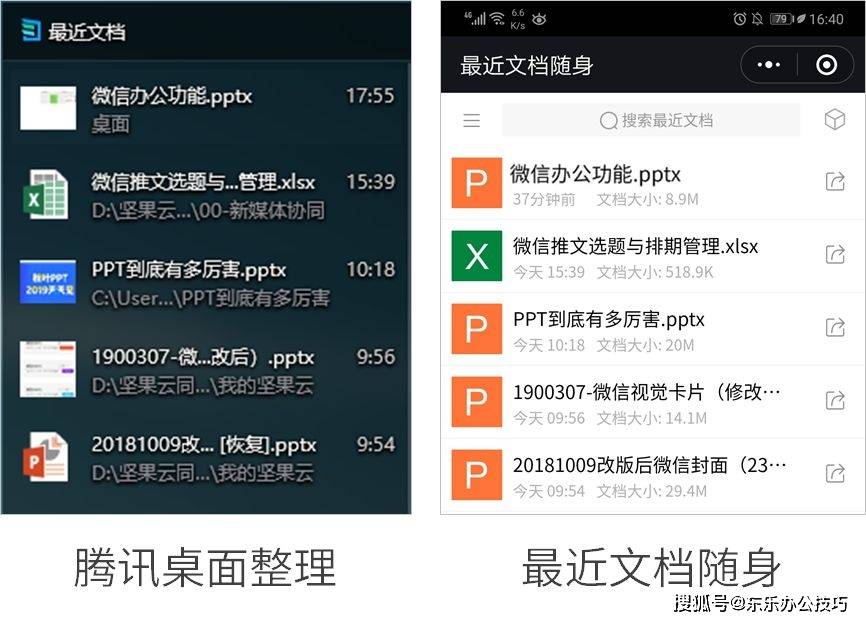Image resolution: width=866 pixels, height=622 pixels.
Task: Click the Excel icon of 微信推文选题 xlsx file
Action: pos(45,194)
